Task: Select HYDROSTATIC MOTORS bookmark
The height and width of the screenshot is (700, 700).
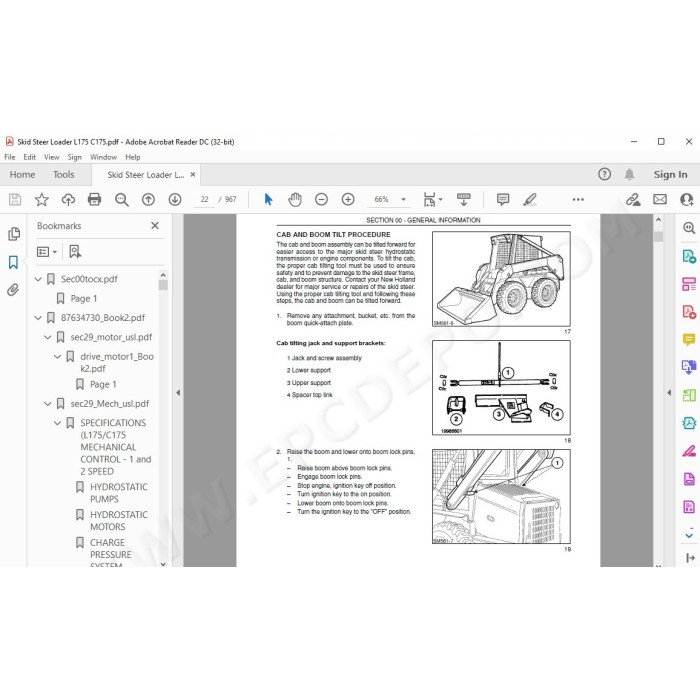Action: coord(119,521)
